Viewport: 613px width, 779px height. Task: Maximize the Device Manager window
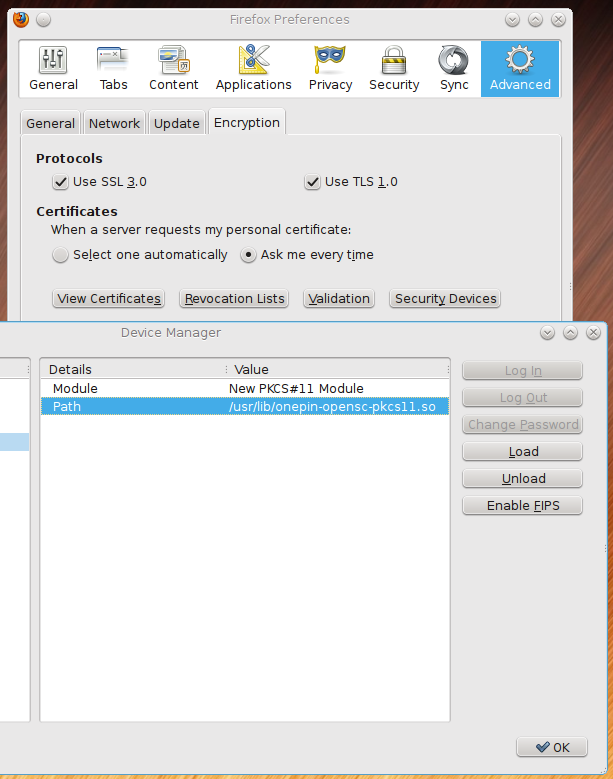pyautogui.click(x=570, y=332)
